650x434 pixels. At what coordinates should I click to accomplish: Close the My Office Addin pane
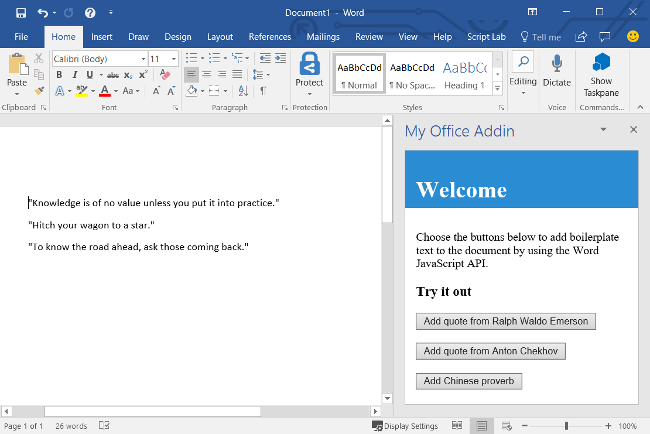(633, 130)
